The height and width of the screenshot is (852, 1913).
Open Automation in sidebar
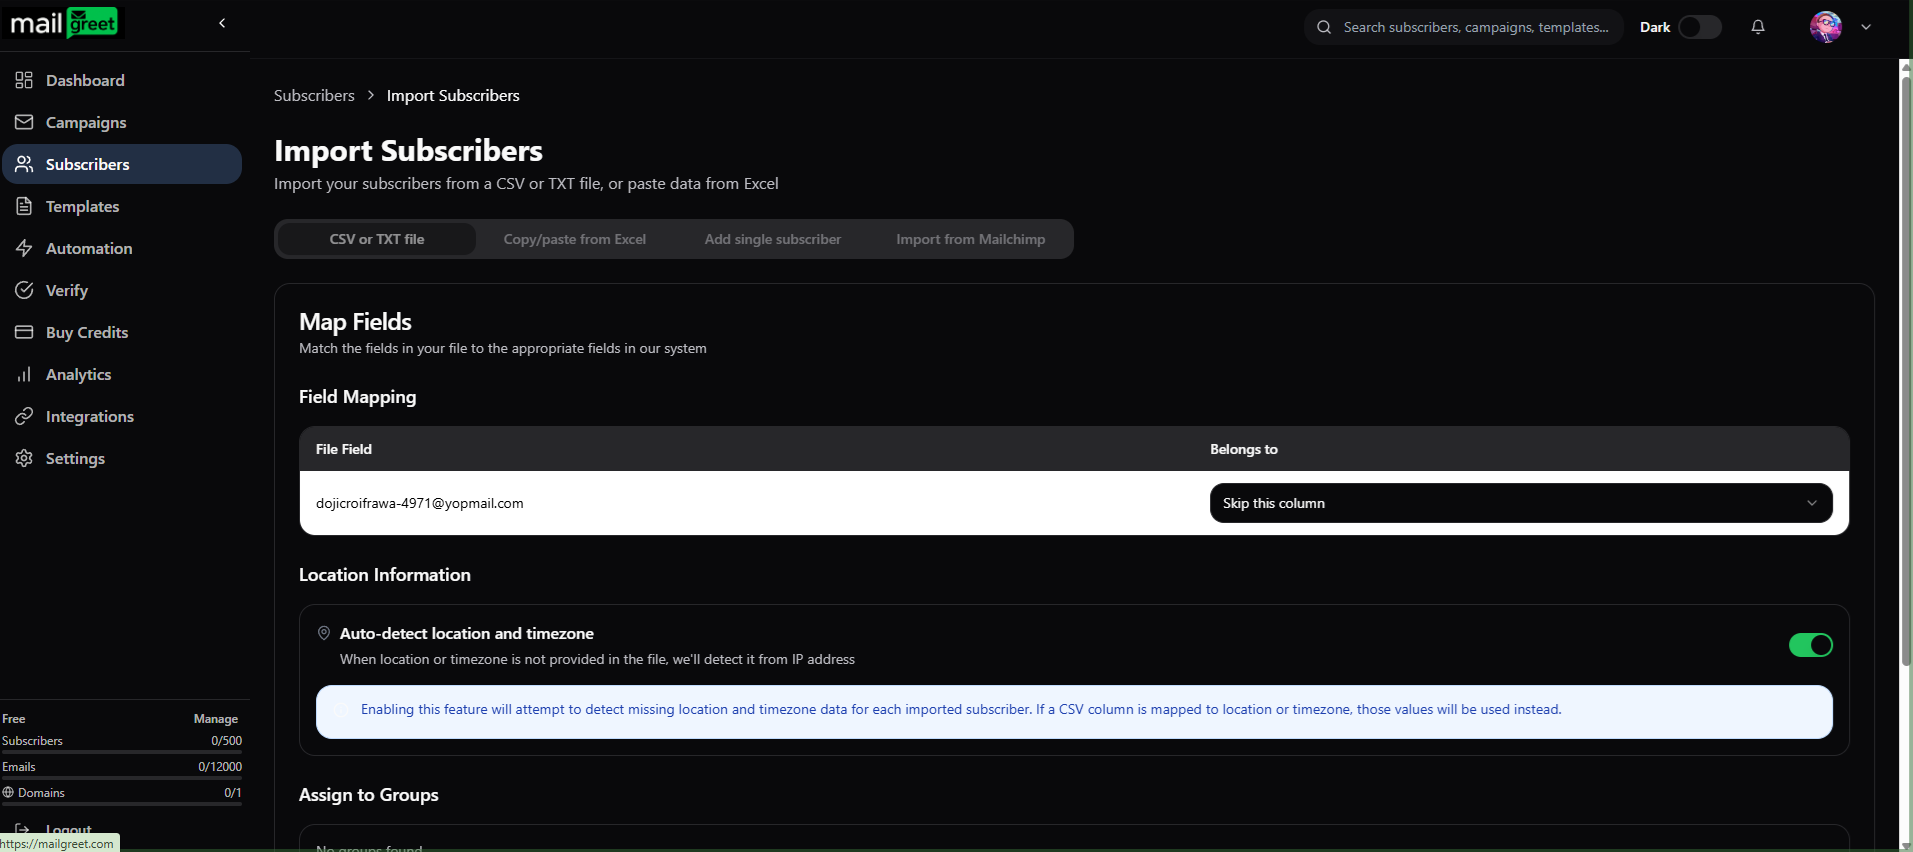[122, 248]
